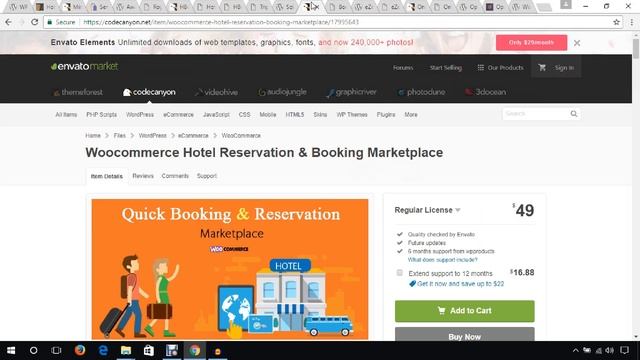Open the shopping cart icon
Viewport: 640px width, 360px height.
coord(542,68)
